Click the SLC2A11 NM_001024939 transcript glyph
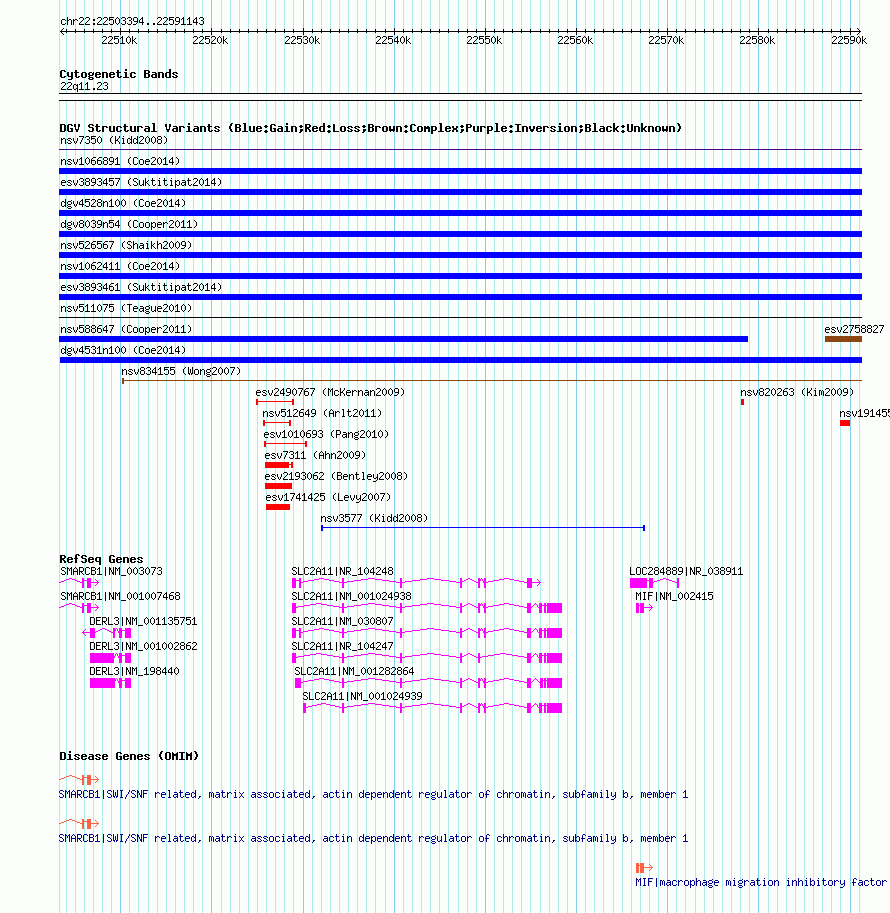This screenshot has width=890, height=913. click(433, 707)
